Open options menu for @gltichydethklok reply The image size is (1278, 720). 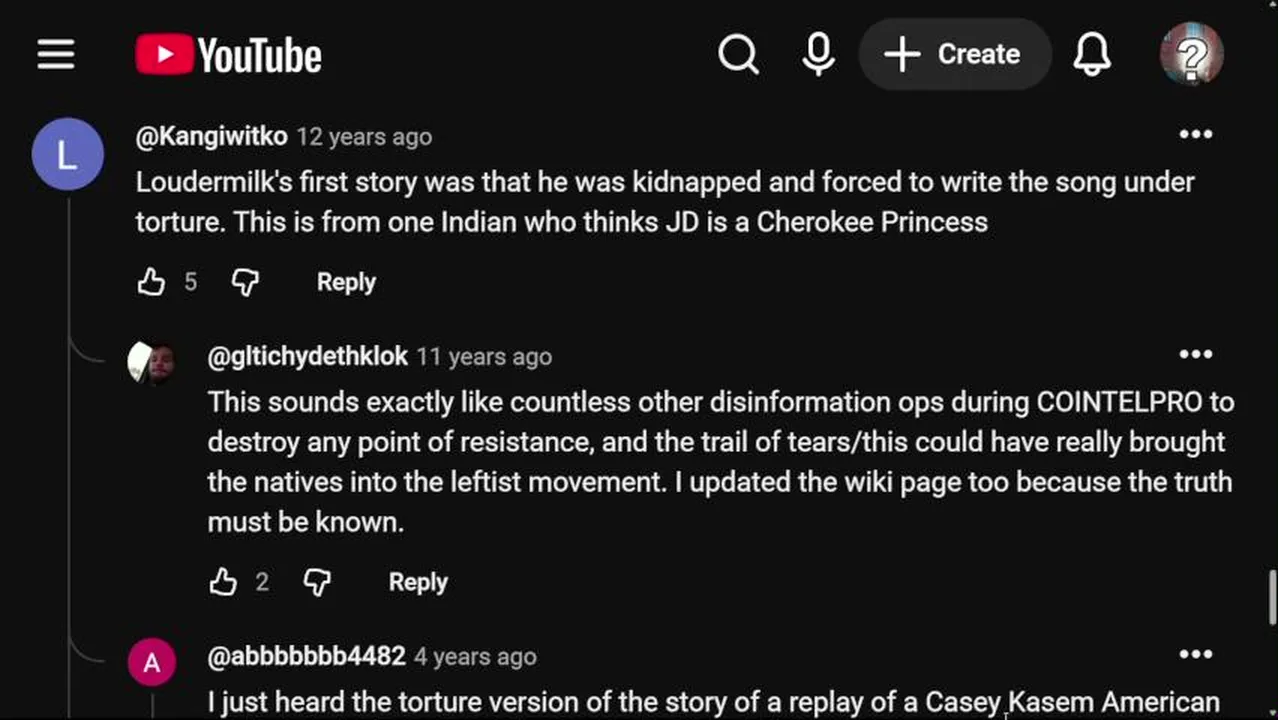tap(1196, 354)
